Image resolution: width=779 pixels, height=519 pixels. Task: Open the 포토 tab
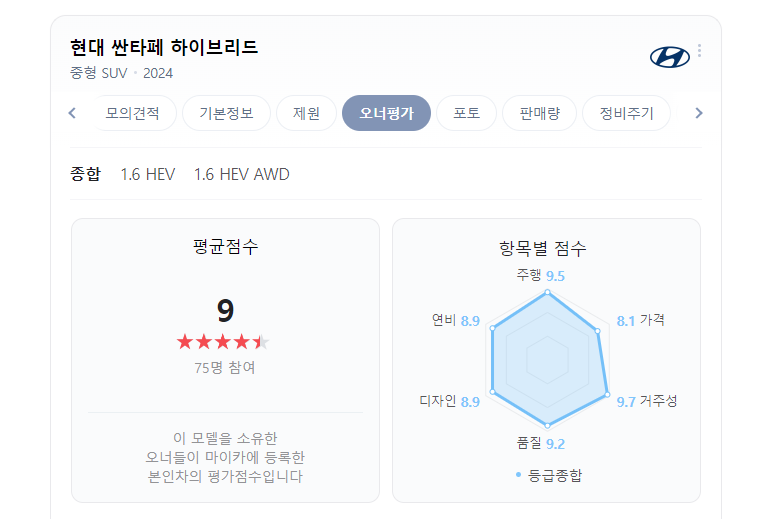[x=466, y=113]
